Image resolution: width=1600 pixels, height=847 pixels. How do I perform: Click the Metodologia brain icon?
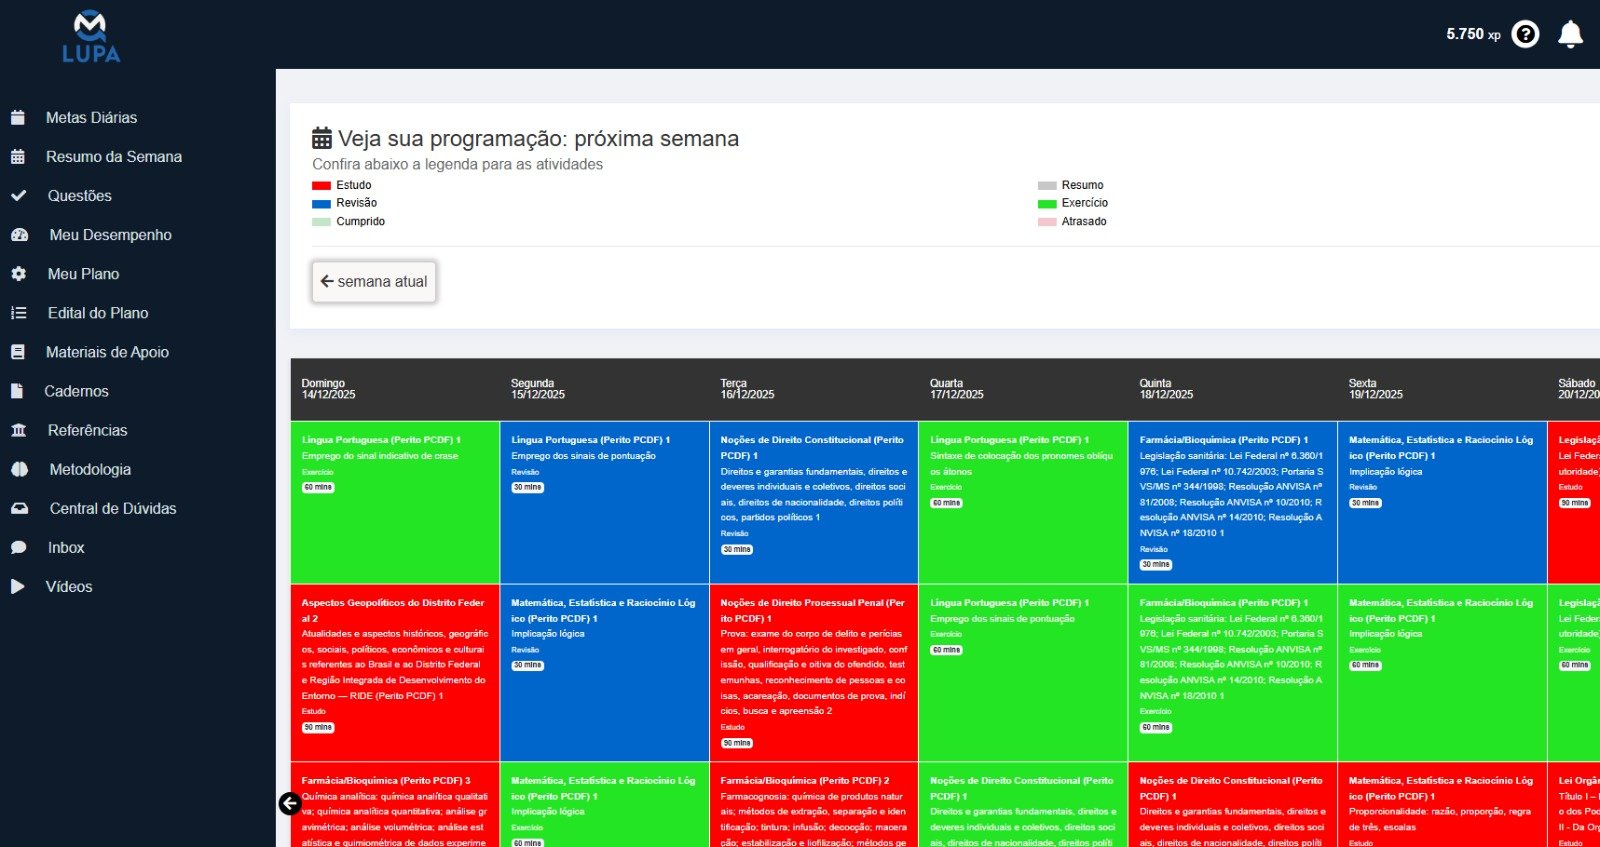(x=19, y=469)
